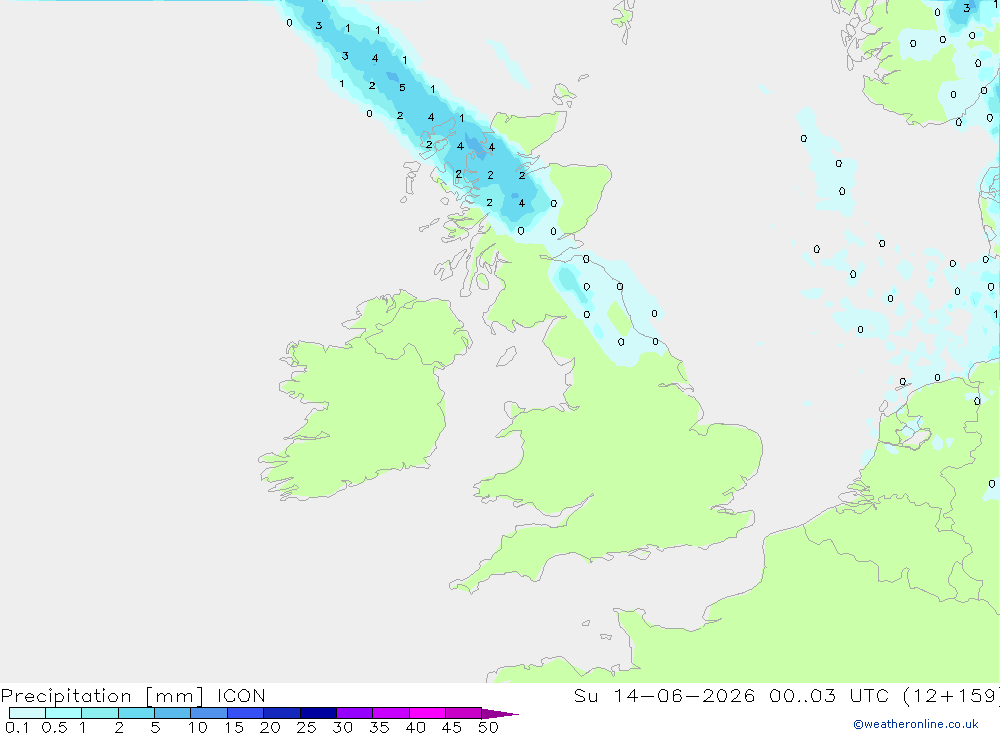Click the '40' legend scale label
The width and height of the screenshot is (1000, 733).
[416, 727]
